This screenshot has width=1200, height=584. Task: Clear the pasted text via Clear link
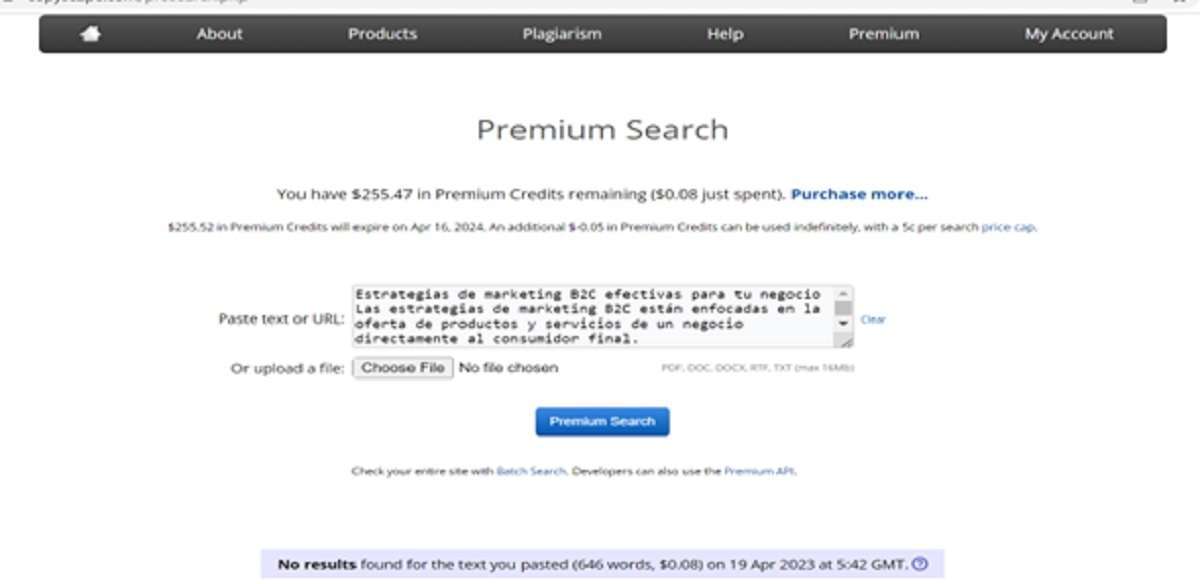point(873,320)
